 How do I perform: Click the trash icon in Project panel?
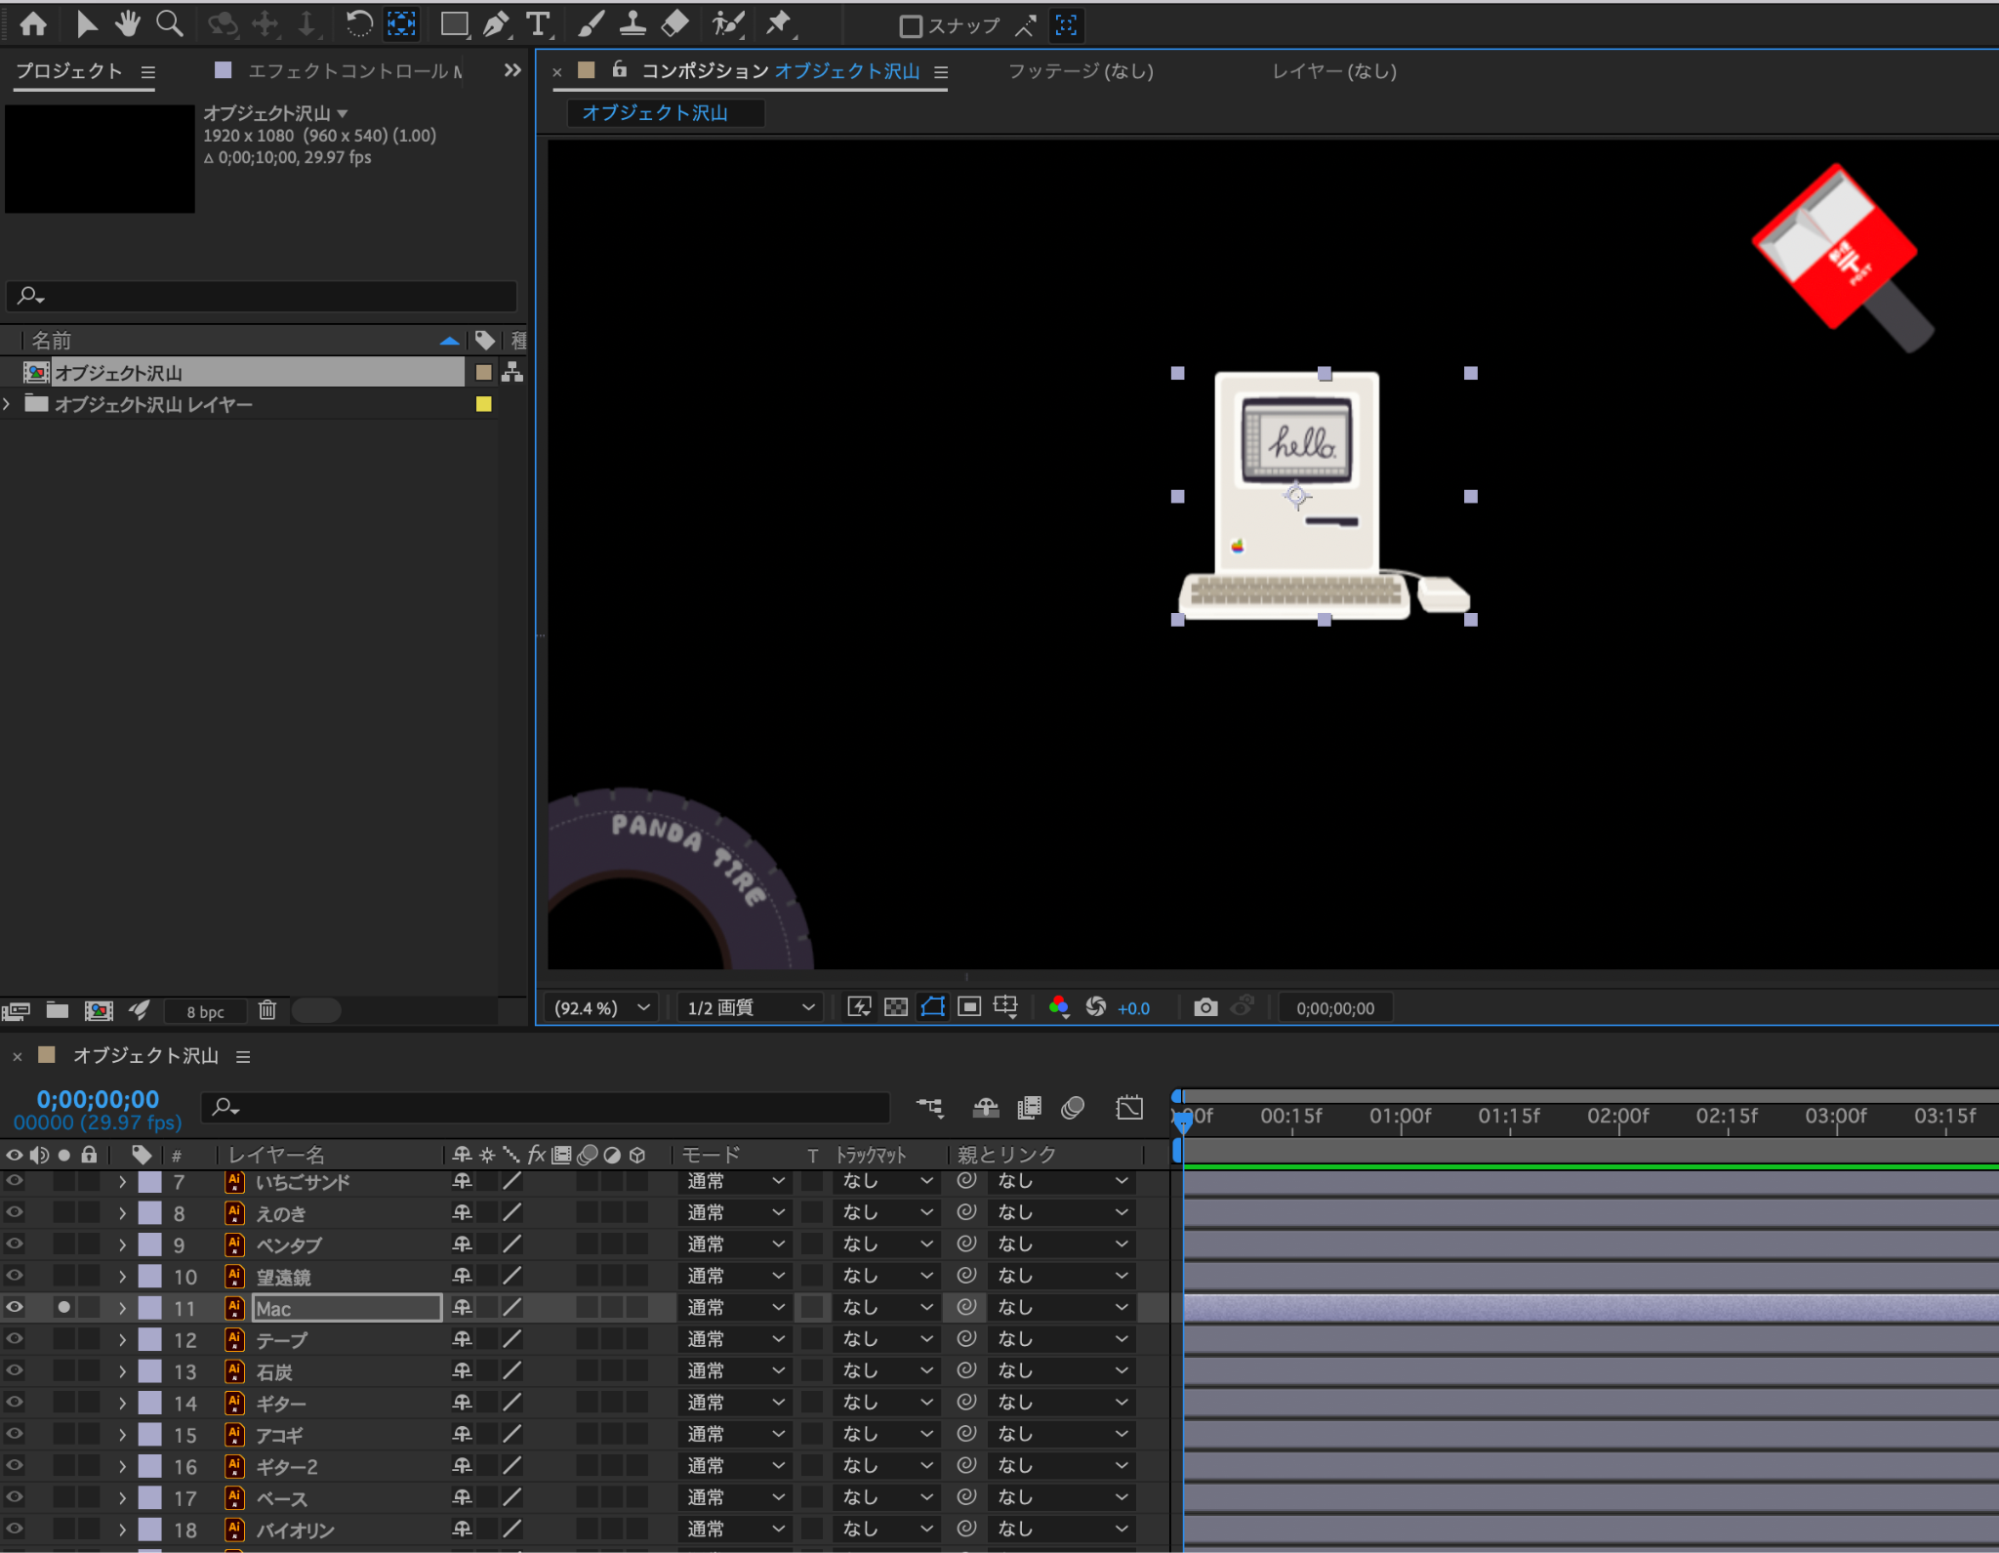click(x=267, y=1010)
